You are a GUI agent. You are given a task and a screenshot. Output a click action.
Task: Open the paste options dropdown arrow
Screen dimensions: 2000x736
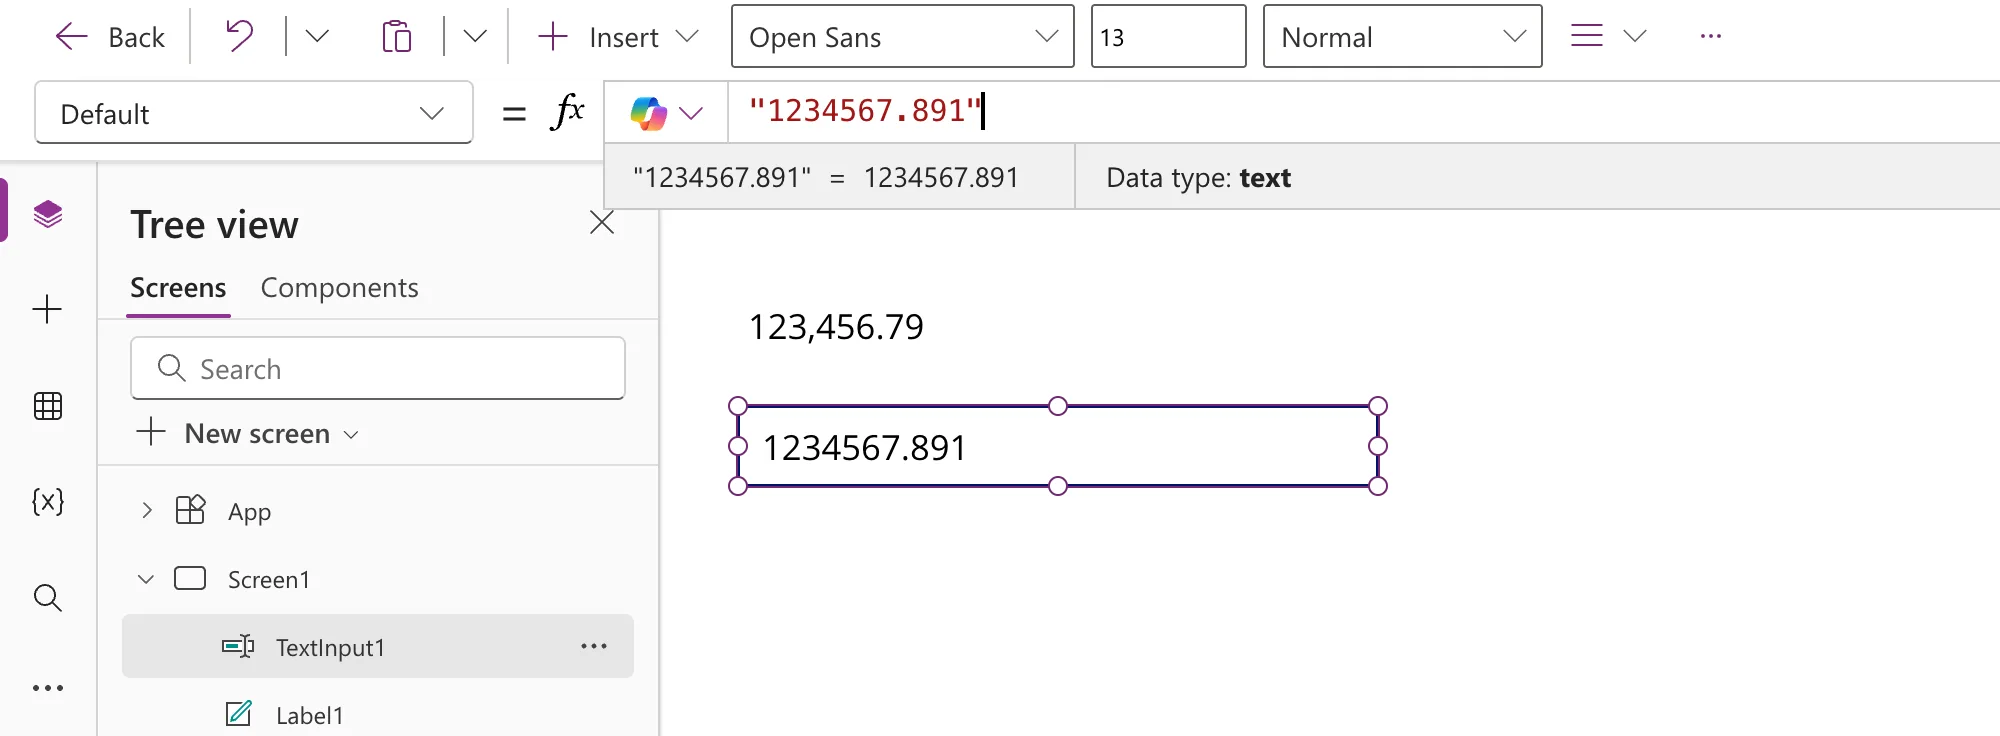point(475,37)
